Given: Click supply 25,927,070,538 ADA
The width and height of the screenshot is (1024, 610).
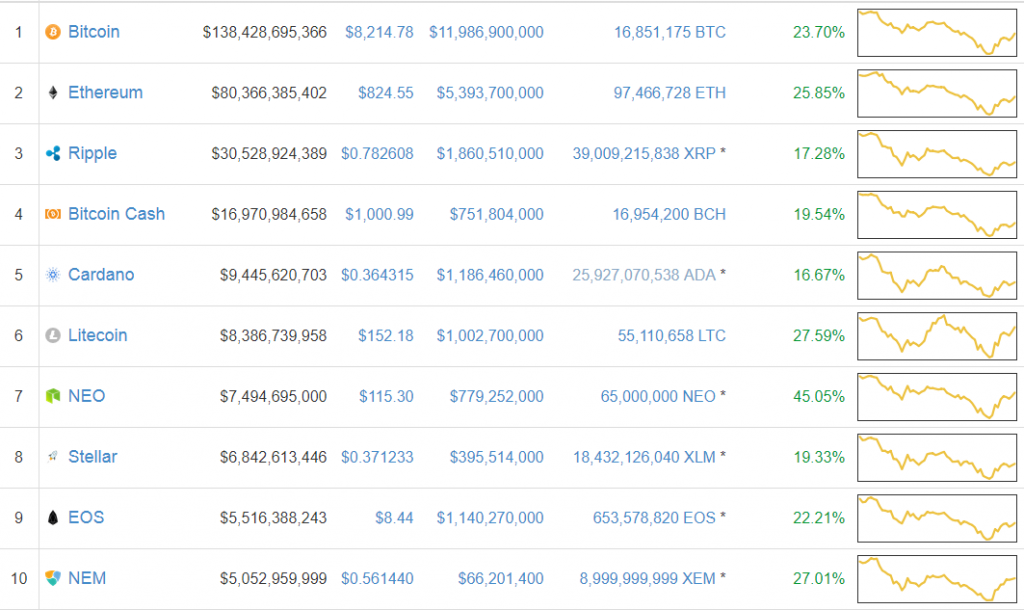Looking at the screenshot, I should coord(644,275).
